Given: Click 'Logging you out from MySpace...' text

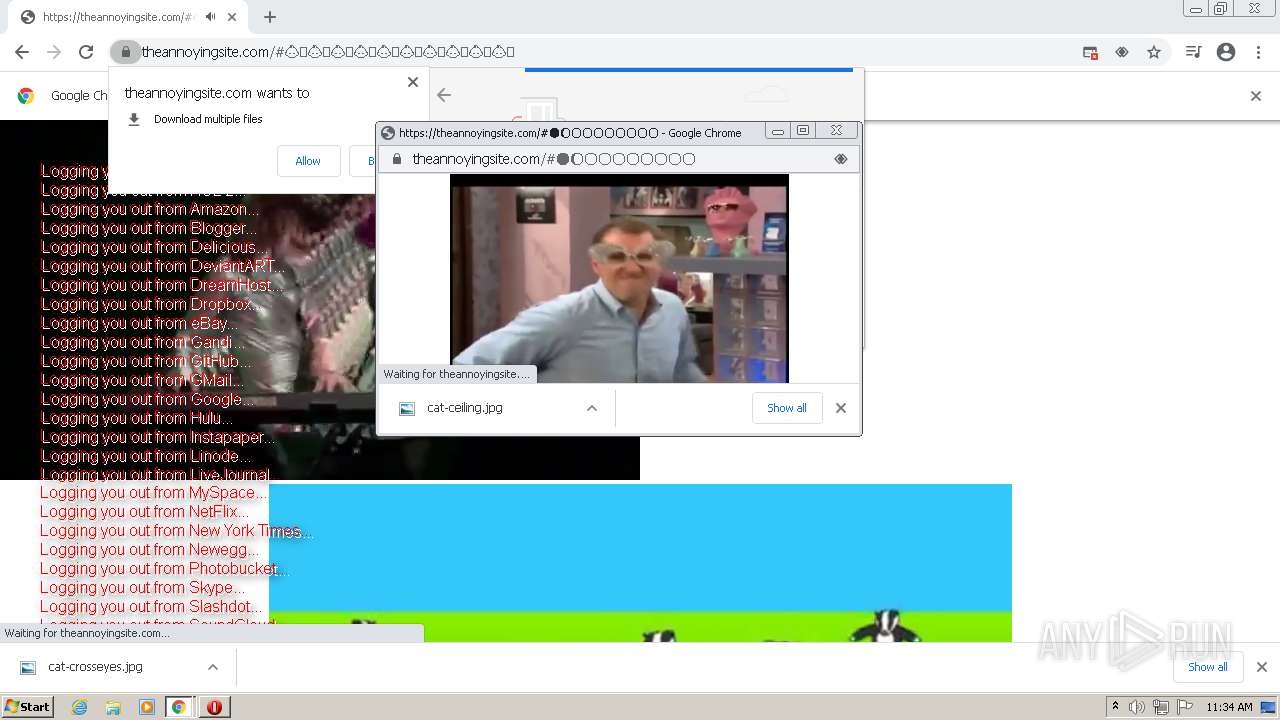Looking at the screenshot, I should coord(154,493).
